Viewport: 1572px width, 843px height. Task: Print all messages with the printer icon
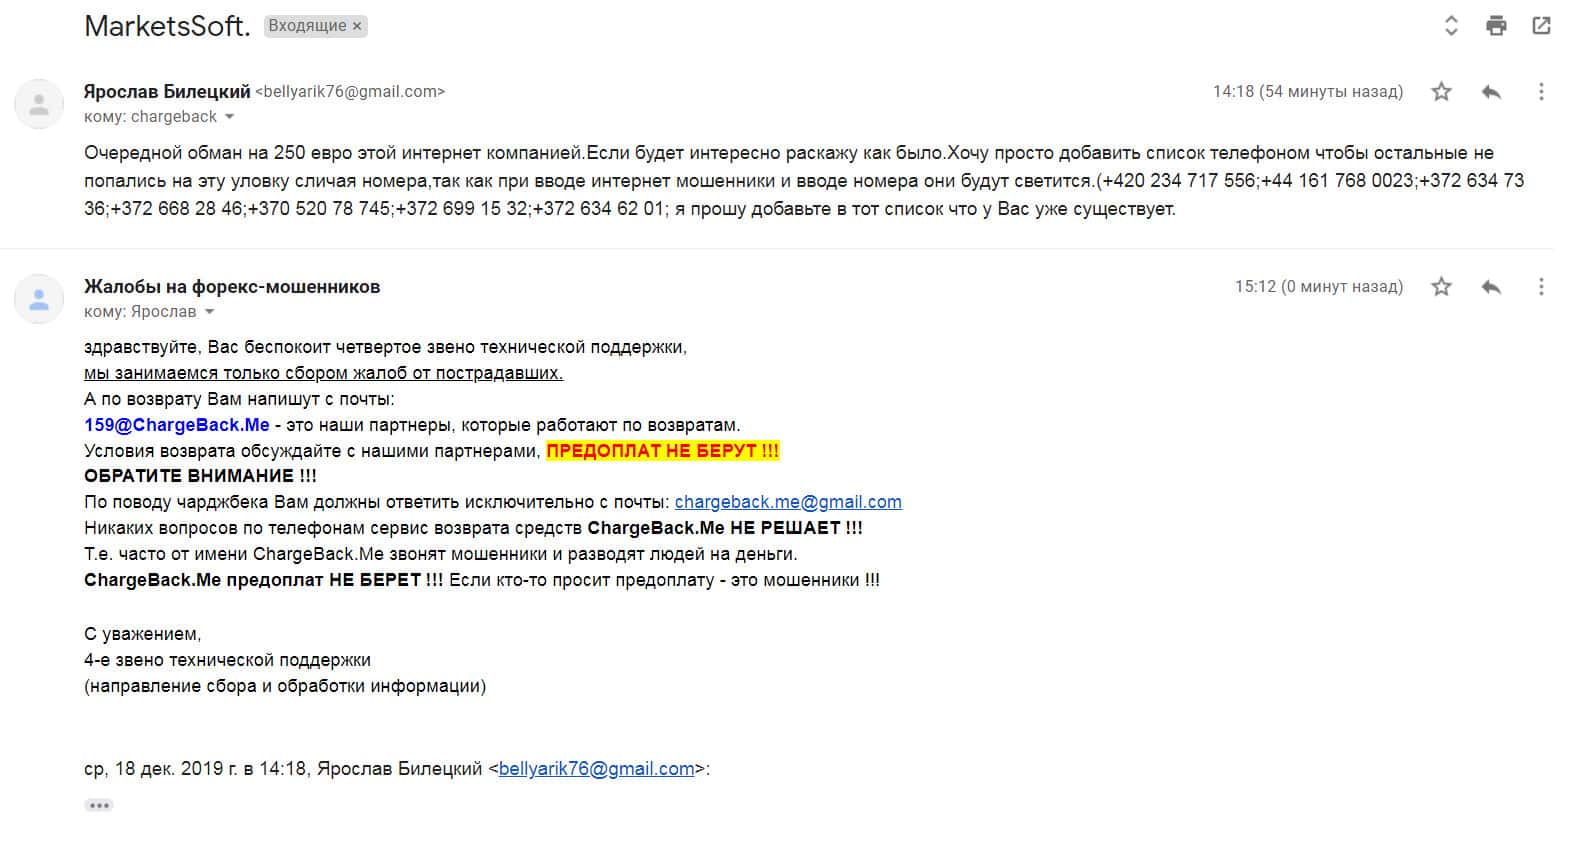tap(1496, 26)
